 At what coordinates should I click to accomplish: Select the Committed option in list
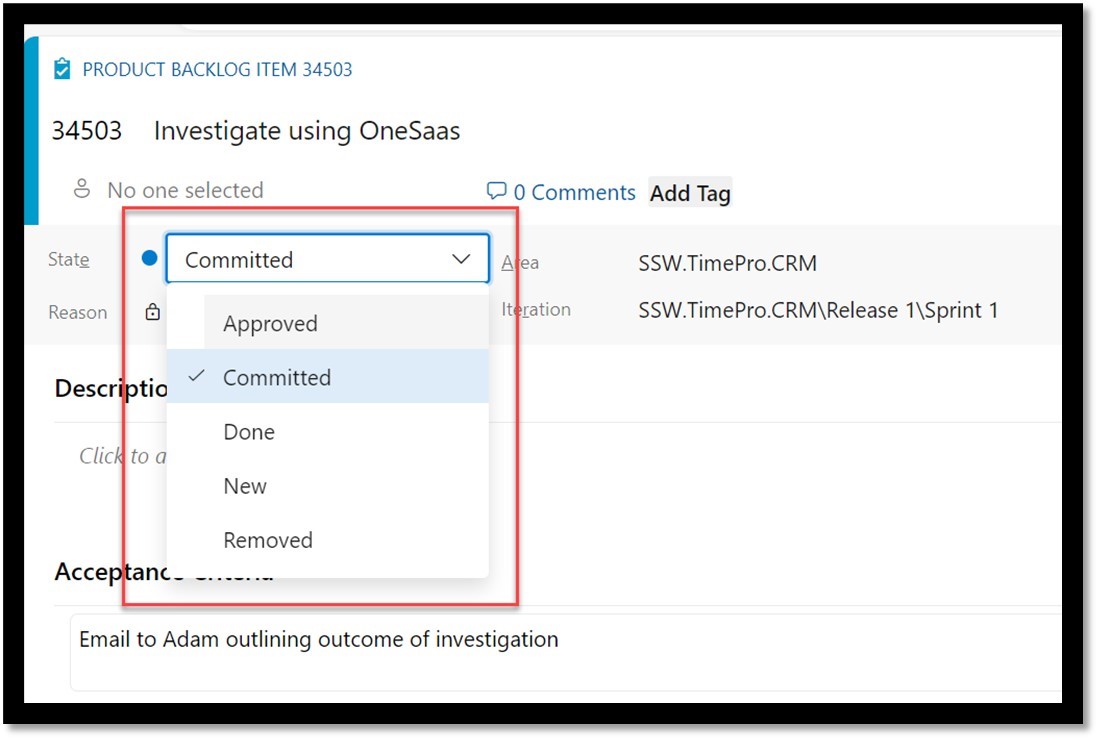coord(277,378)
